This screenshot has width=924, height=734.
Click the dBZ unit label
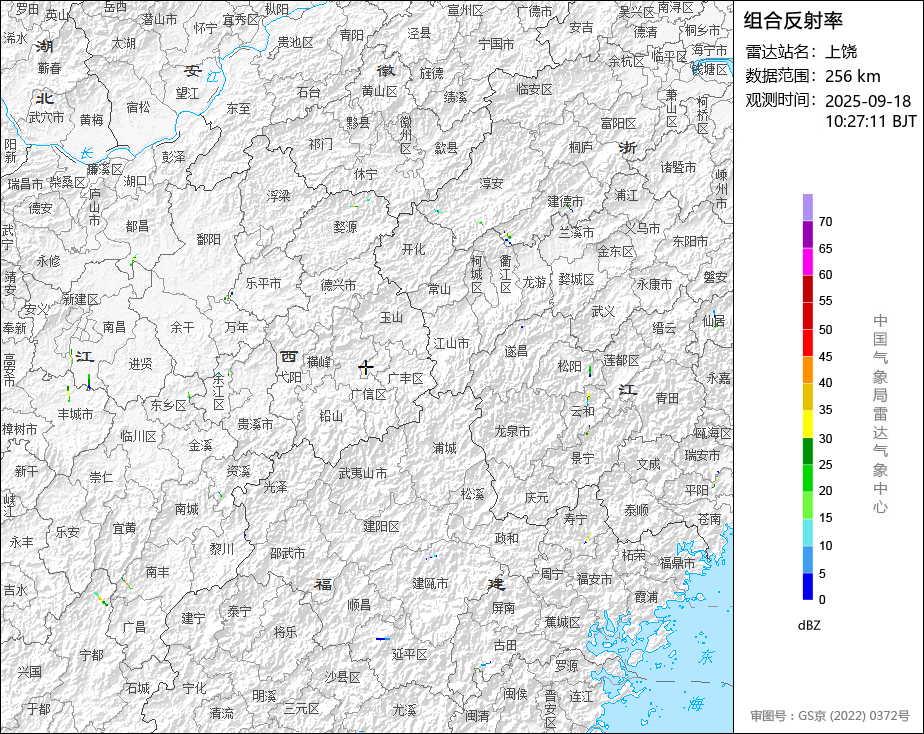[809, 626]
